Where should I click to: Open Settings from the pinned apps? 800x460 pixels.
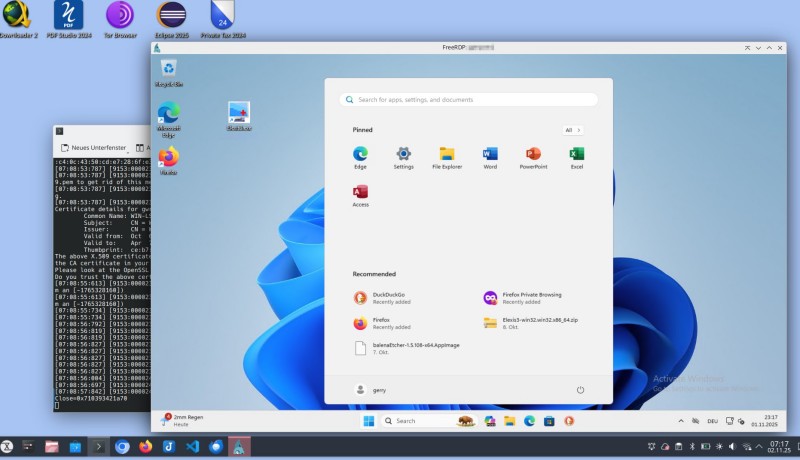[x=403, y=158]
